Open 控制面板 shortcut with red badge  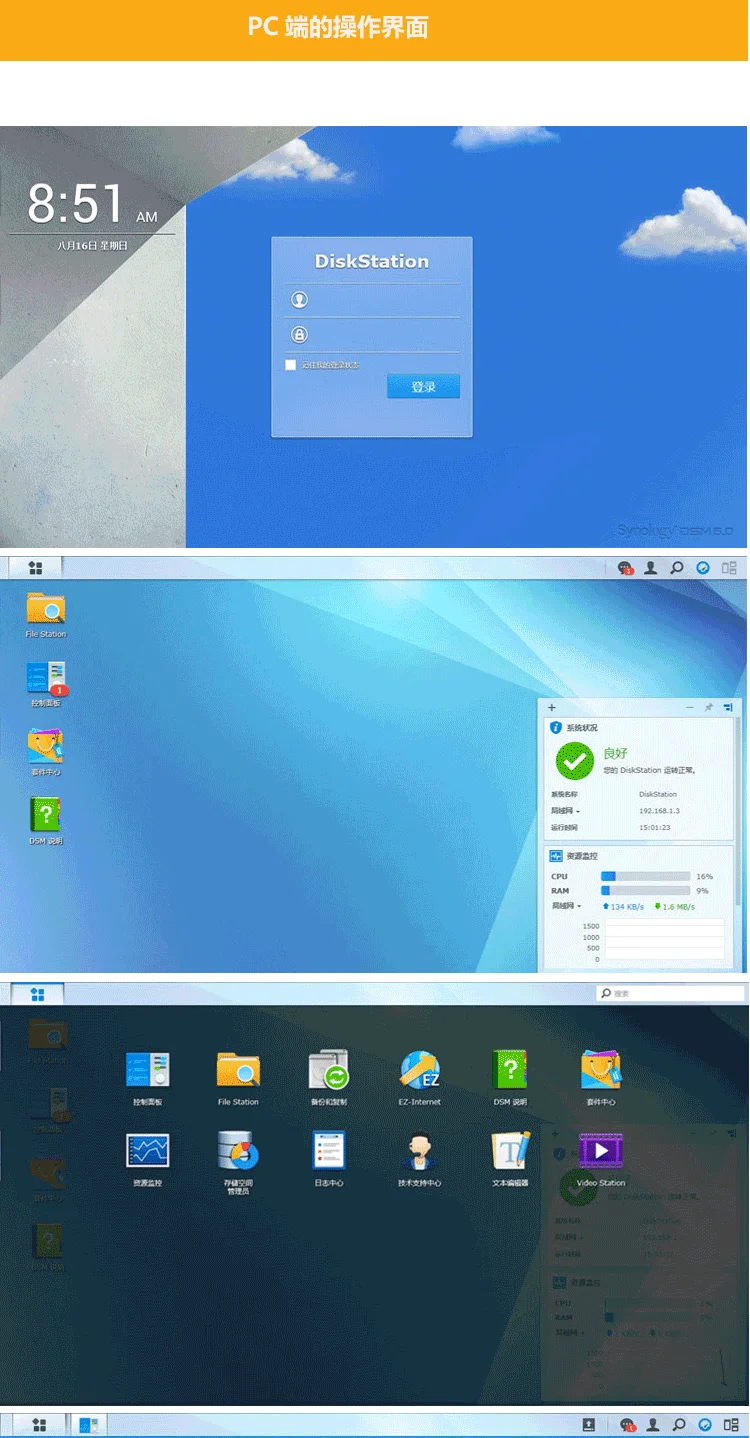pos(46,684)
